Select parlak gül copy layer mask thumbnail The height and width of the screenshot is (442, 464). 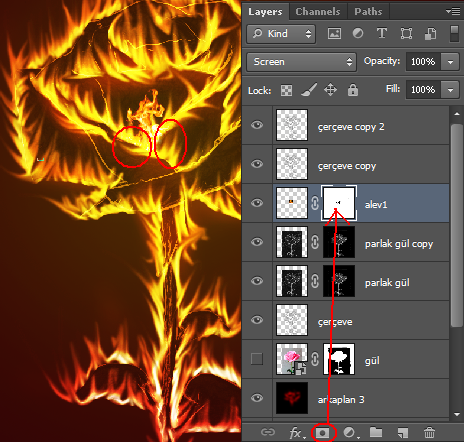tap(339, 242)
